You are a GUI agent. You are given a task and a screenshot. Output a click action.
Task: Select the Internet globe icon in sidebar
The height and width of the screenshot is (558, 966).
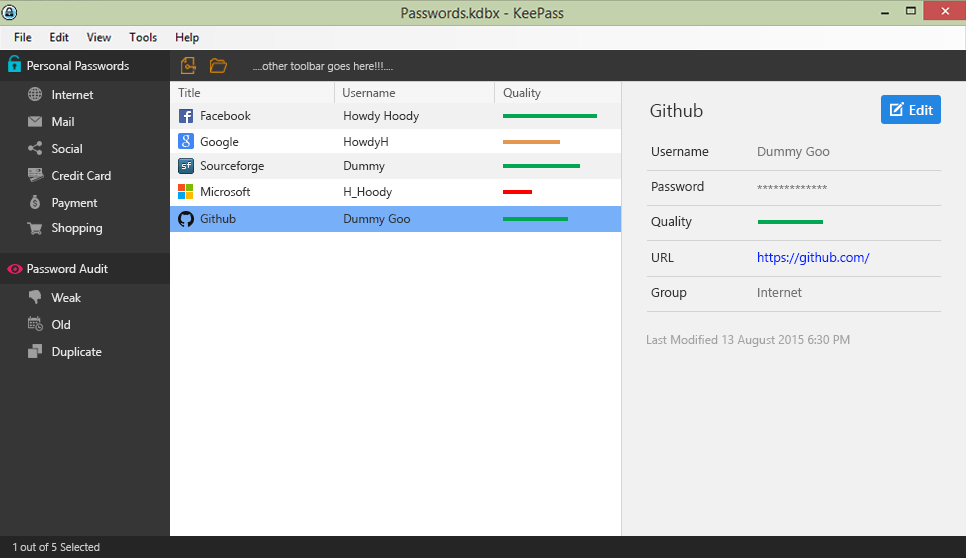pos(35,95)
